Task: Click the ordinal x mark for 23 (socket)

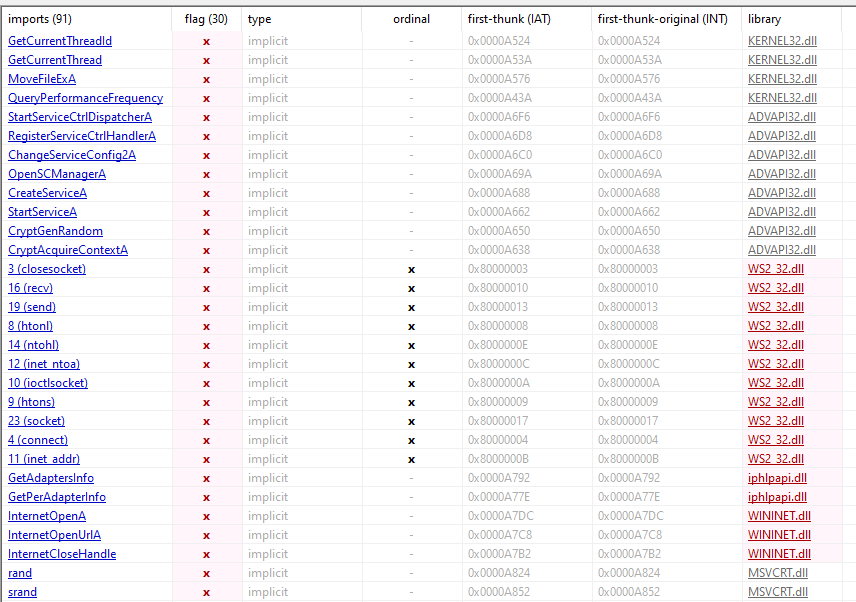Action: (x=411, y=421)
